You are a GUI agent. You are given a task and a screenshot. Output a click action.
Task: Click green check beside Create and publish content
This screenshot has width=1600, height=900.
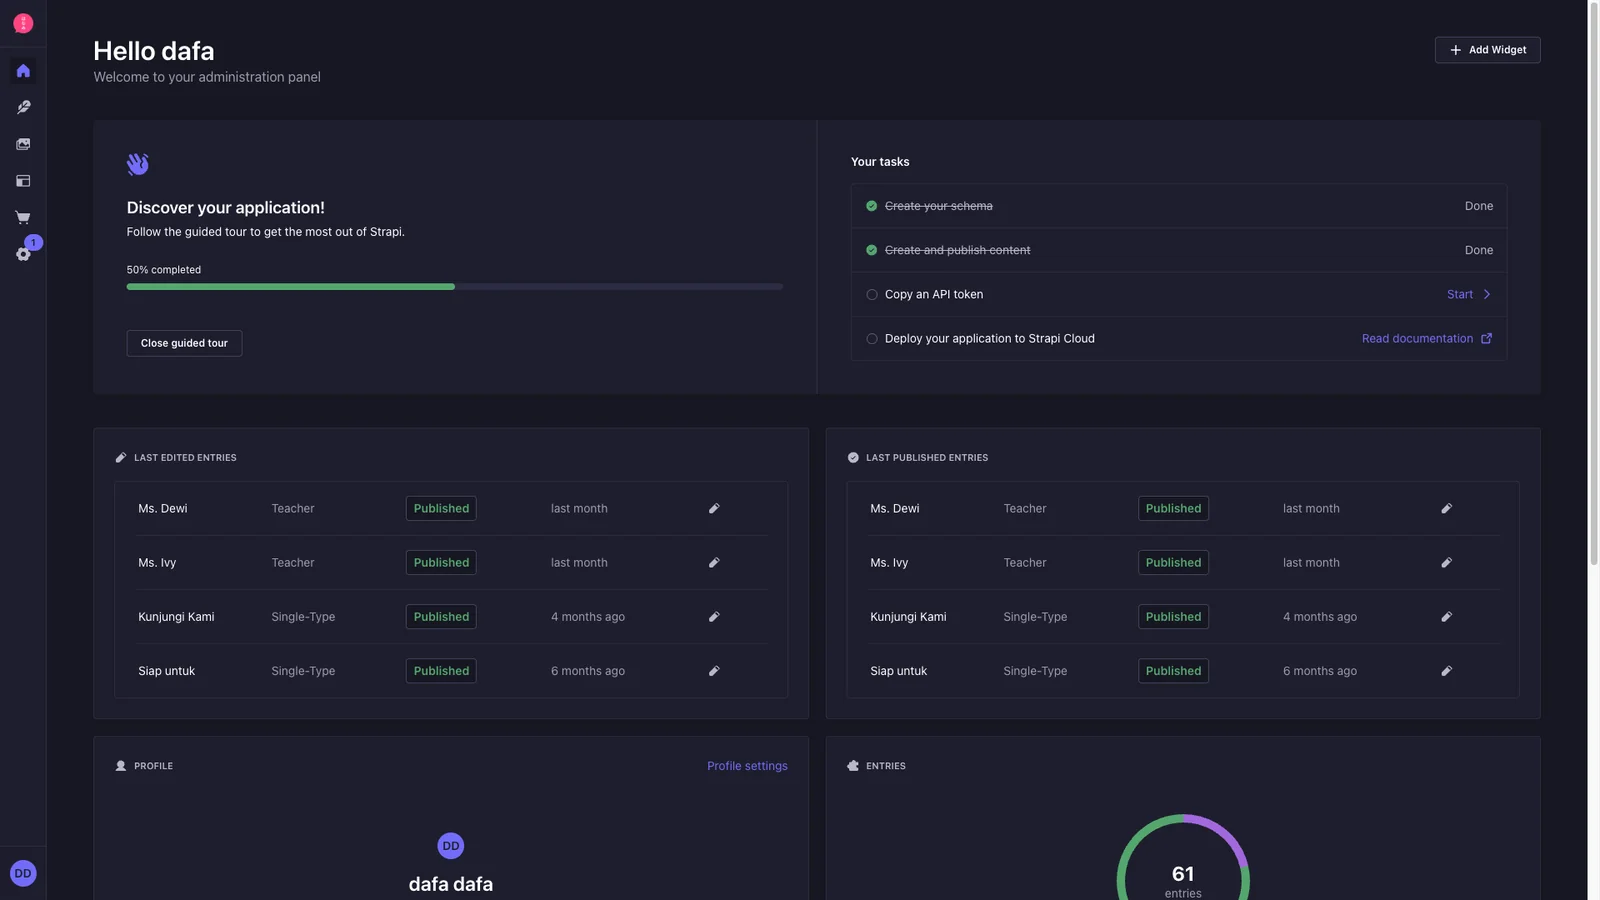click(x=872, y=250)
